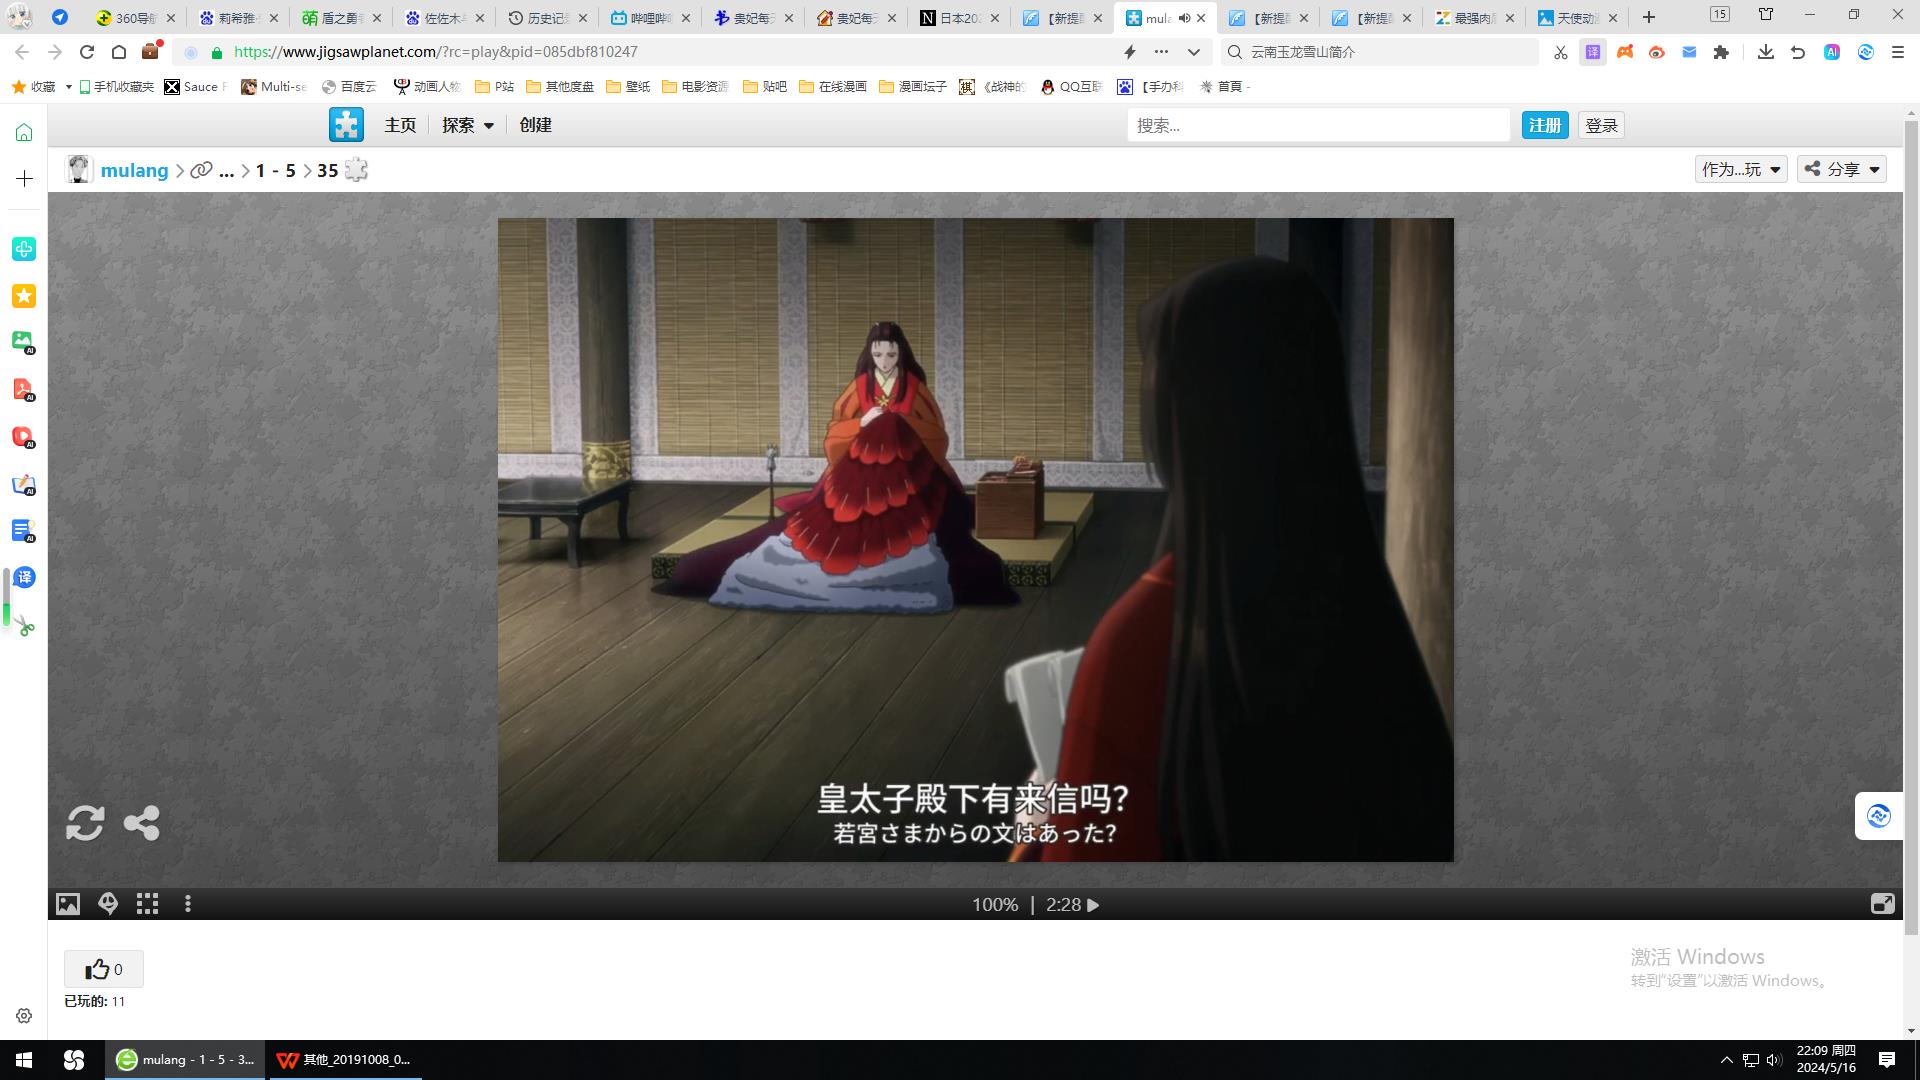
Task: Click the 注册 button
Action: click(1544, 125)
